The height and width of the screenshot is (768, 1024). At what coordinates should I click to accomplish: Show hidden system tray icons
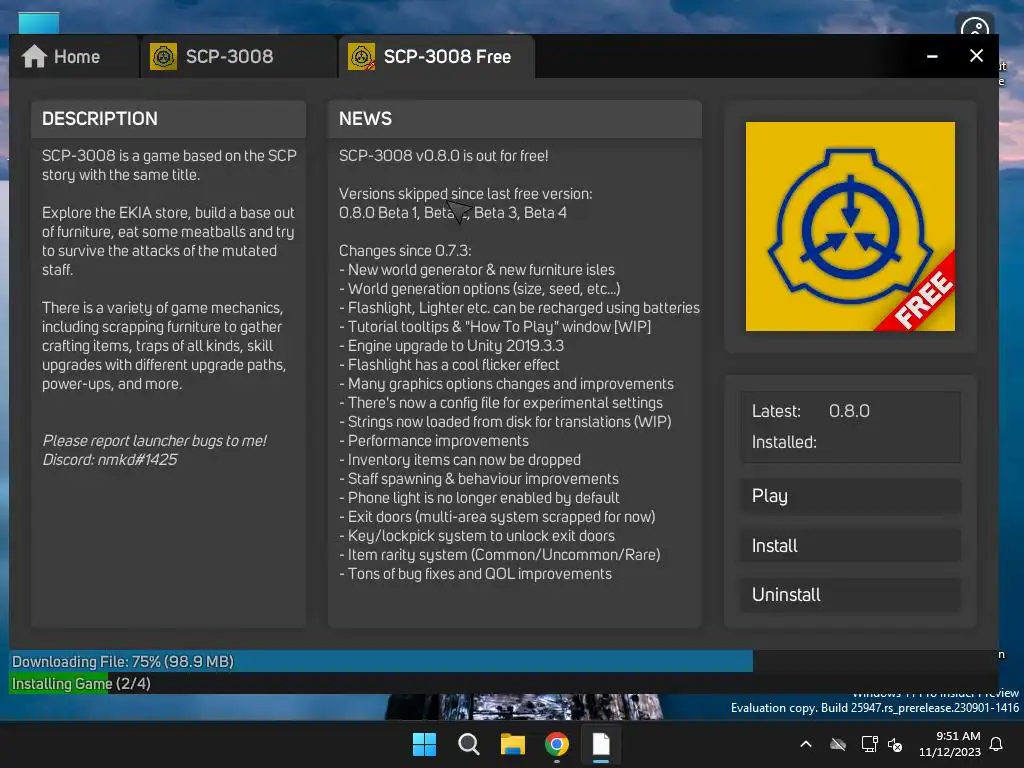(806, 744)
